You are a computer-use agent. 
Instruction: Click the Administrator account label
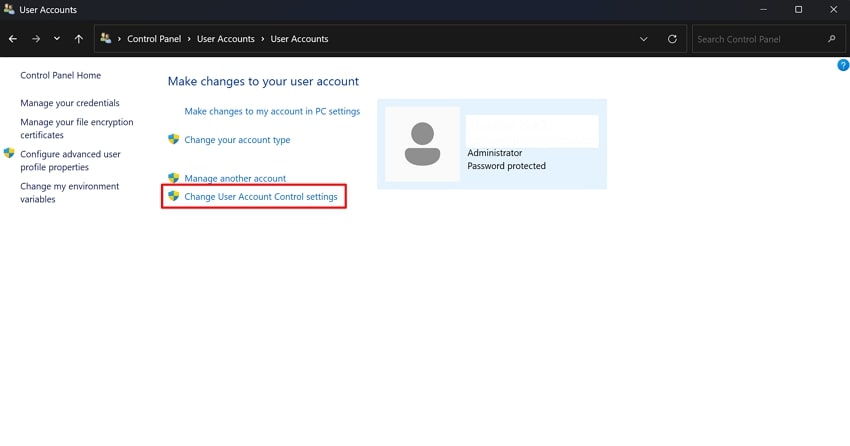494,153
